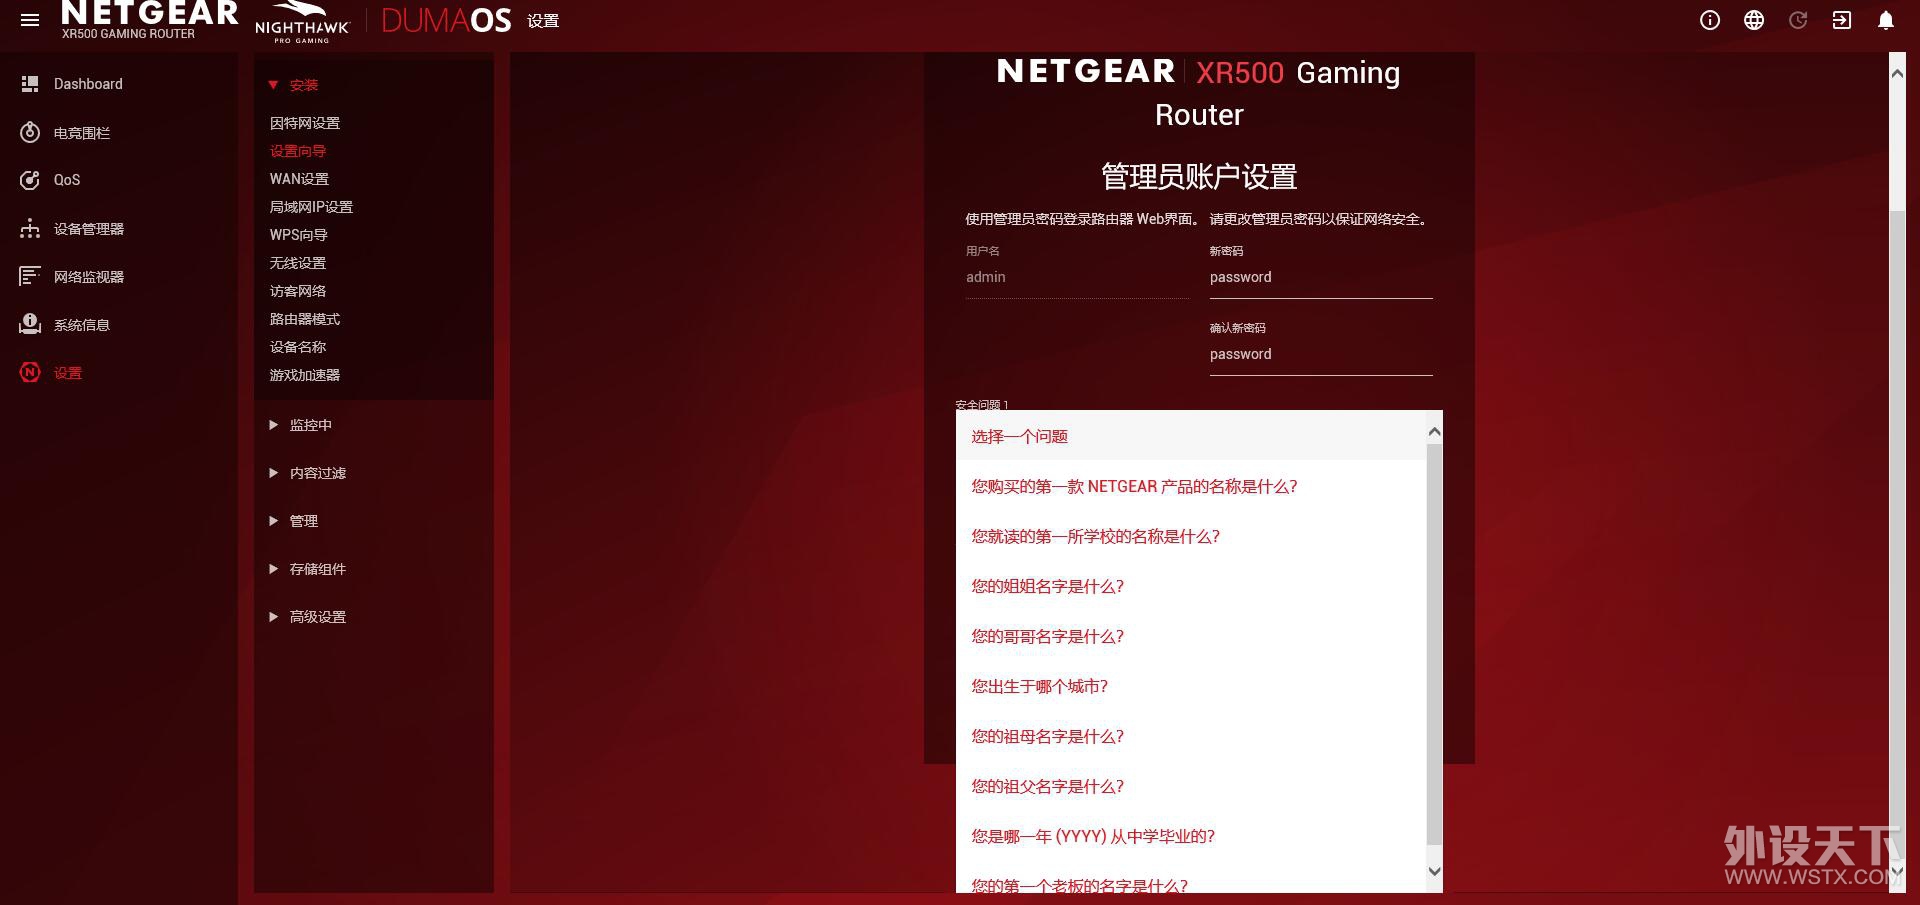Open 无线设置 menu item

tap(298, 263)
